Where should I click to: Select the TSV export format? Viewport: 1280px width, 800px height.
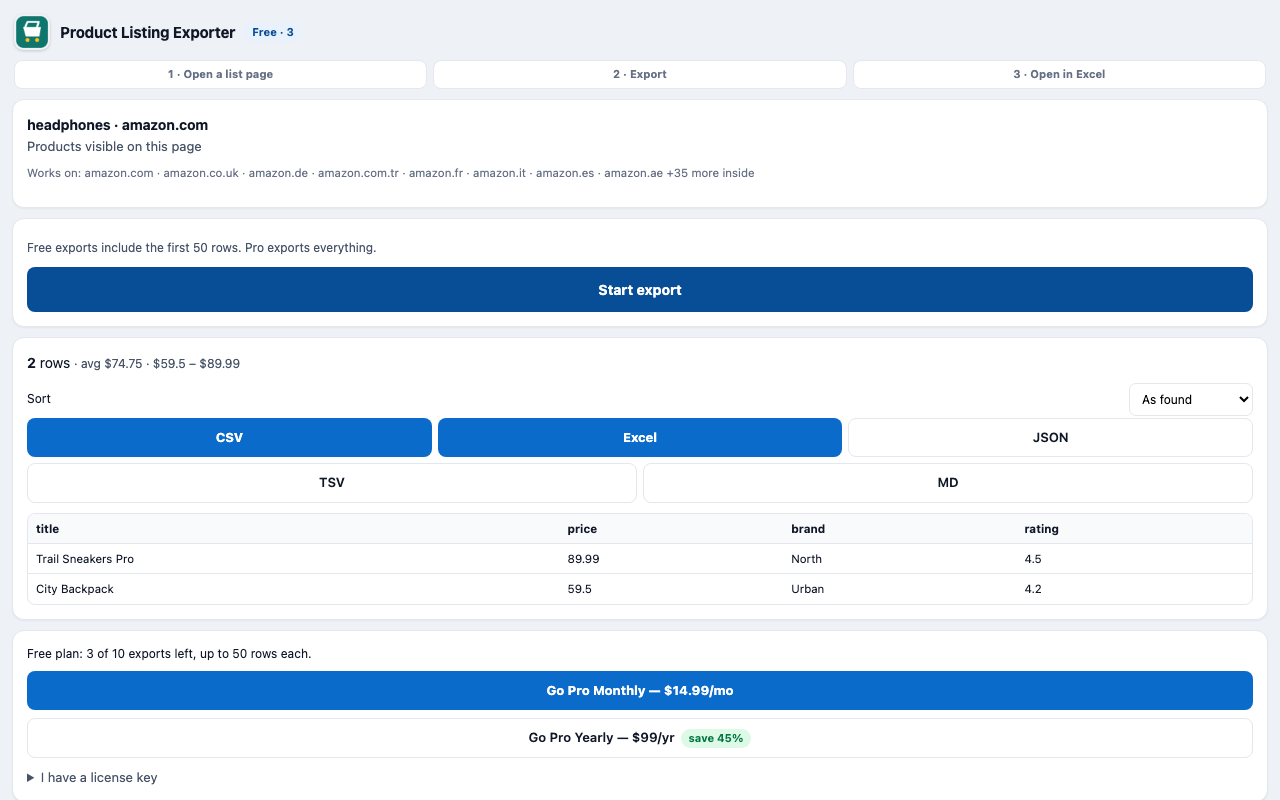point(332,482)
